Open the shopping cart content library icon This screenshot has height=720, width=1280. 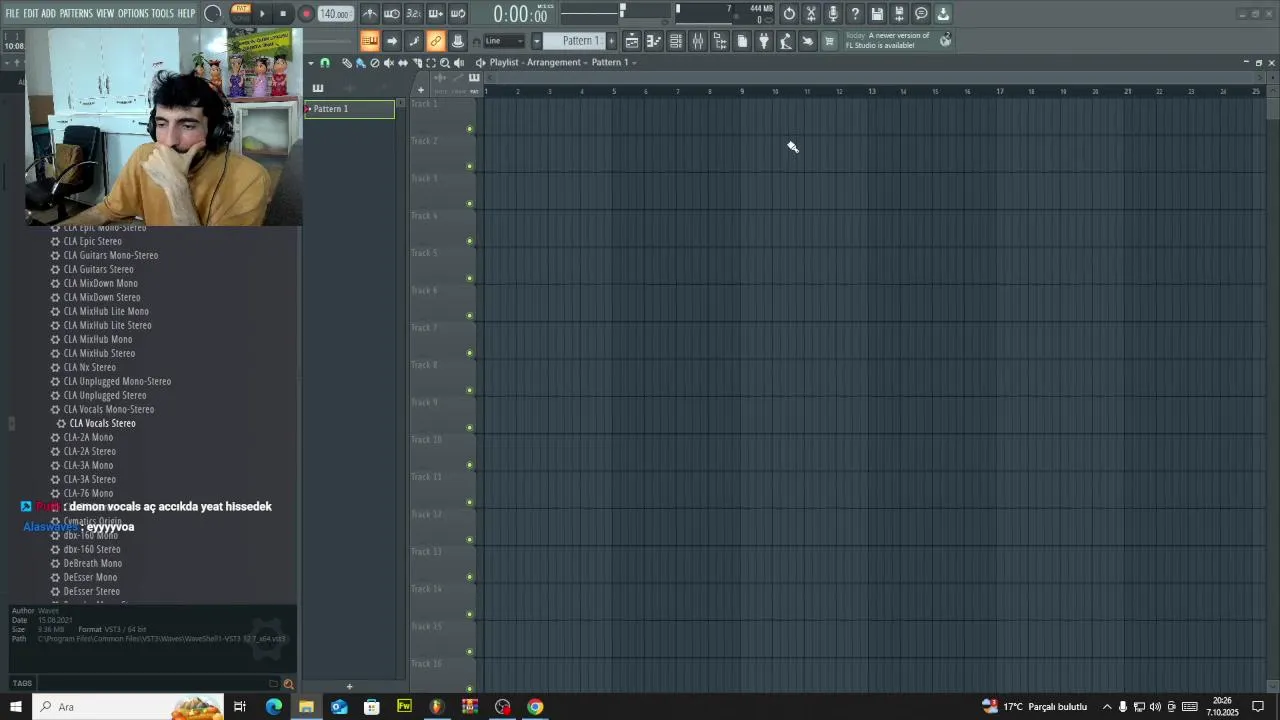(x=829, y=41)
